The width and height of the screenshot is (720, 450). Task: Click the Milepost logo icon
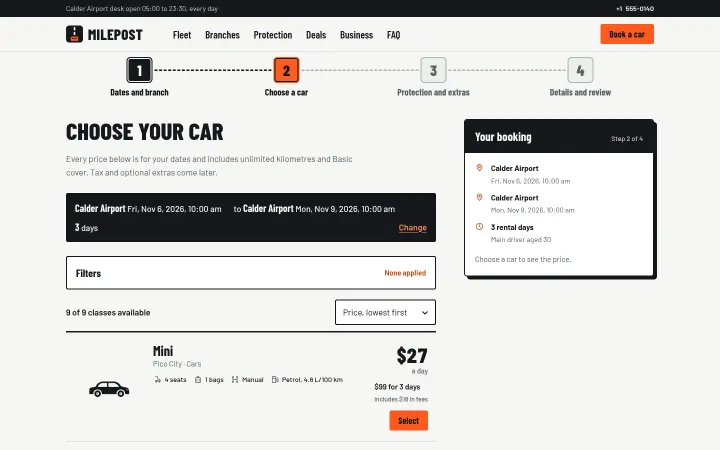pyautogui.click(x=74, y=34)
